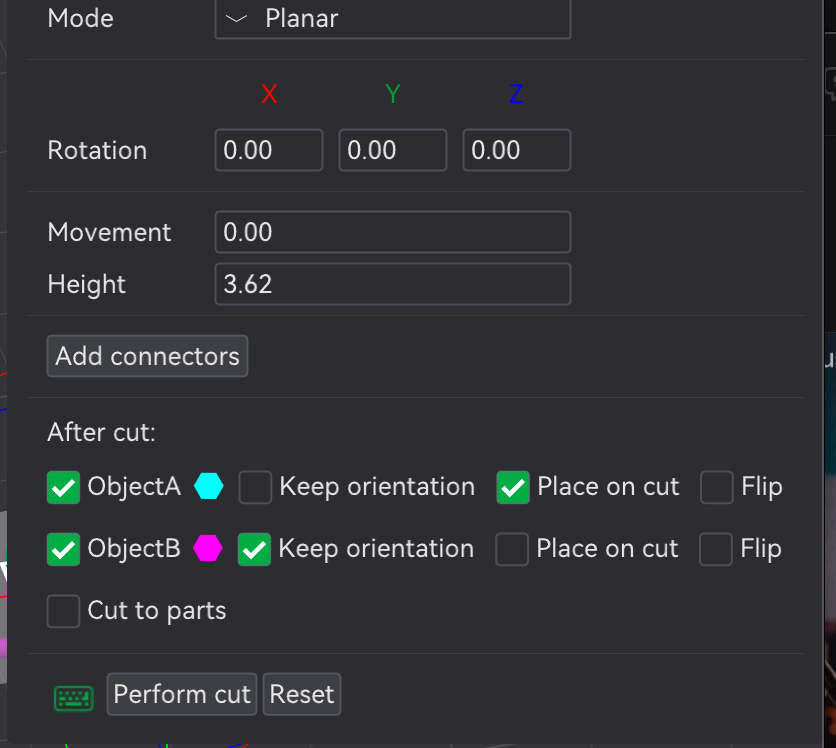The height and width of the screenshot is (748, 836).
Task: Open the Mode dropdown showing Planar
Action: [393, 19]
